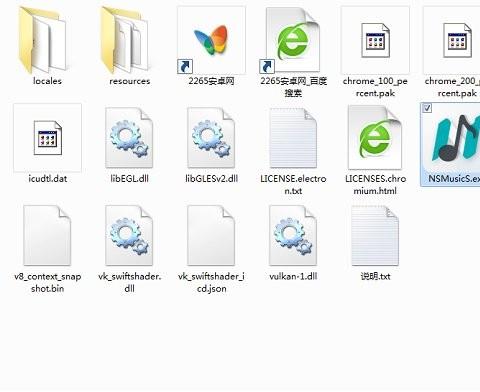Click the '说明.txt' file name
This screenshot has height=392, width=480.
click(375, 276)
